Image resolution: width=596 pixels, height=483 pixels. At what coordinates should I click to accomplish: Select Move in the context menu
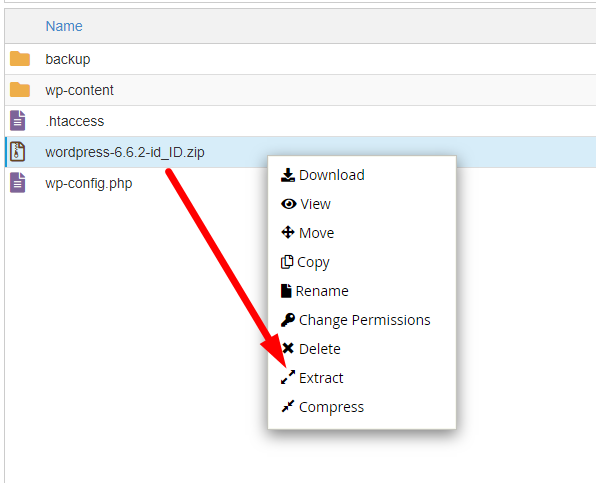coord(316,233)
